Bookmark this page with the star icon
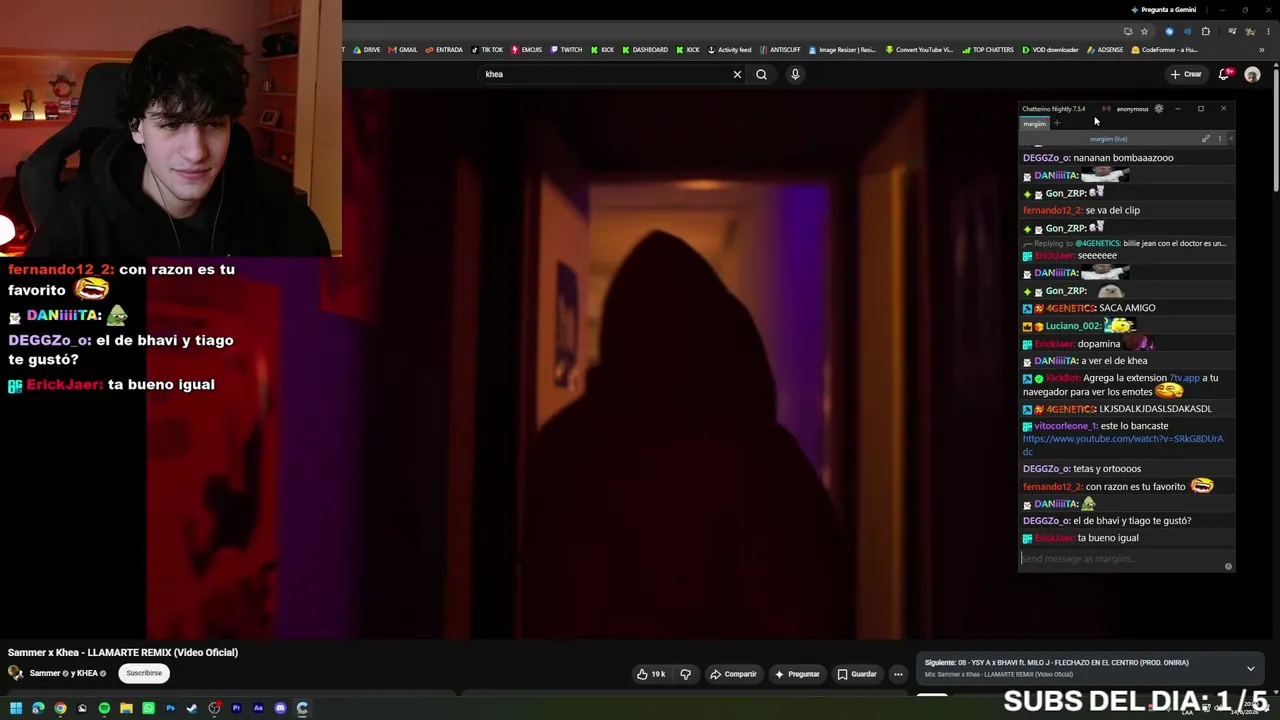Viewport: 1280px width, 720px height. [1145, 31]
